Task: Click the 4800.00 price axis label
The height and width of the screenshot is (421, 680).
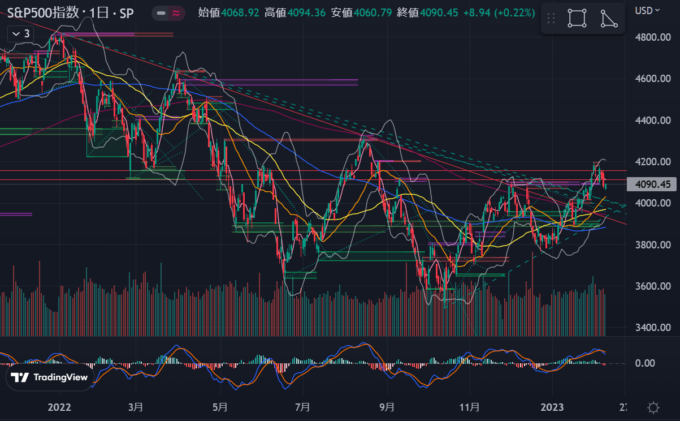Action: point(651,37)
